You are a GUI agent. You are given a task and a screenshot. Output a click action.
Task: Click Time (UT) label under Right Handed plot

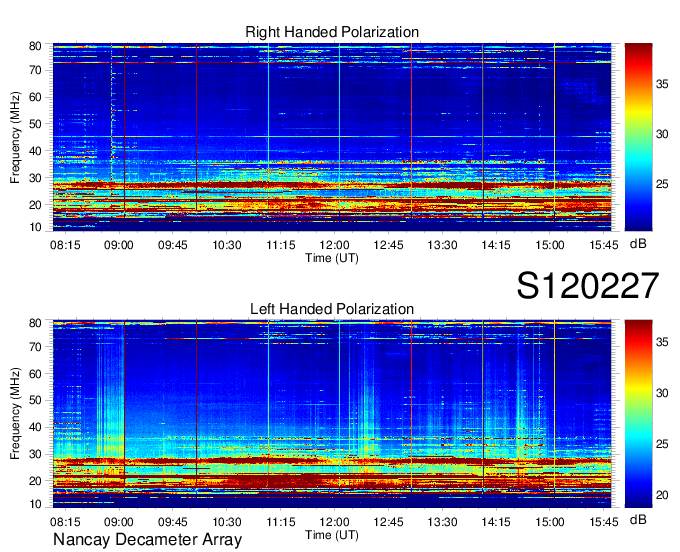click(332, 258)
